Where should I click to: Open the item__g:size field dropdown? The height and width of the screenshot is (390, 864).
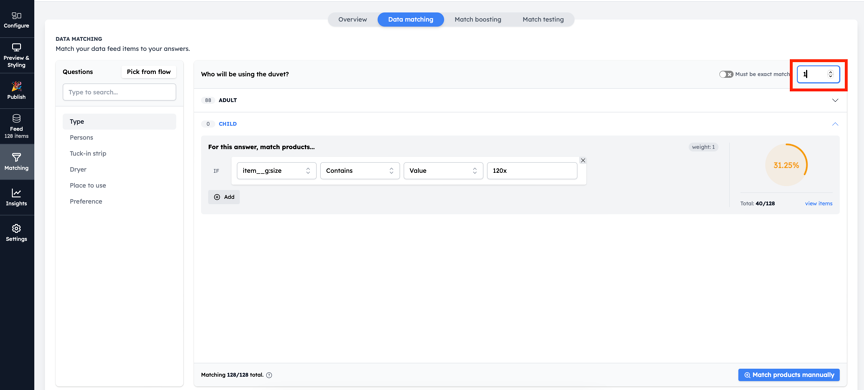[x=277, y=171]
